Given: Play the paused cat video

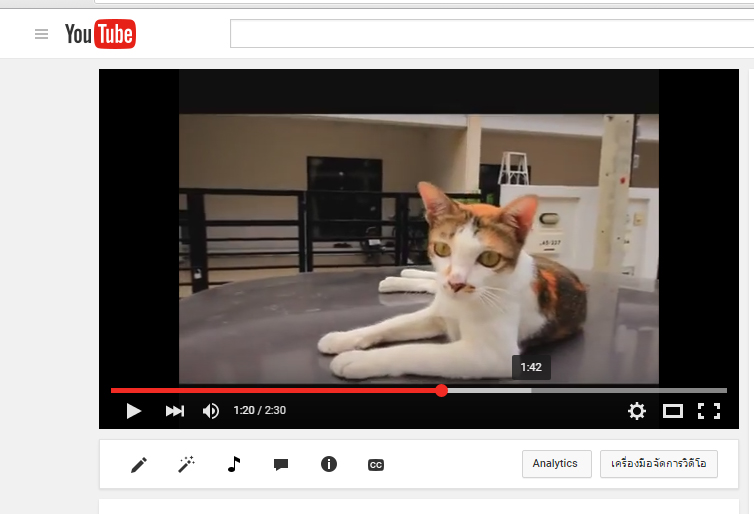Looking at the screenshot, I should [x=133, y=411].
